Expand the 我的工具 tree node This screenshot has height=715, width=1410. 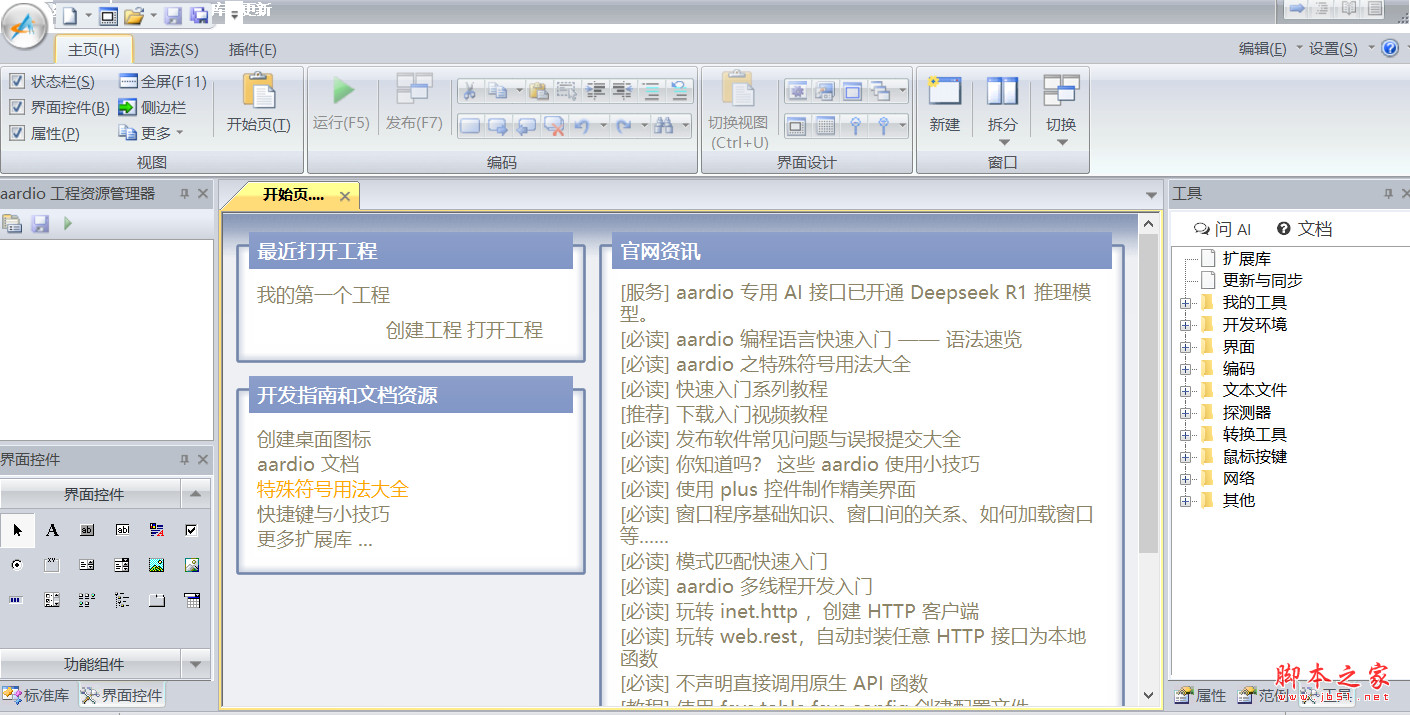[x=1184, y=301]
